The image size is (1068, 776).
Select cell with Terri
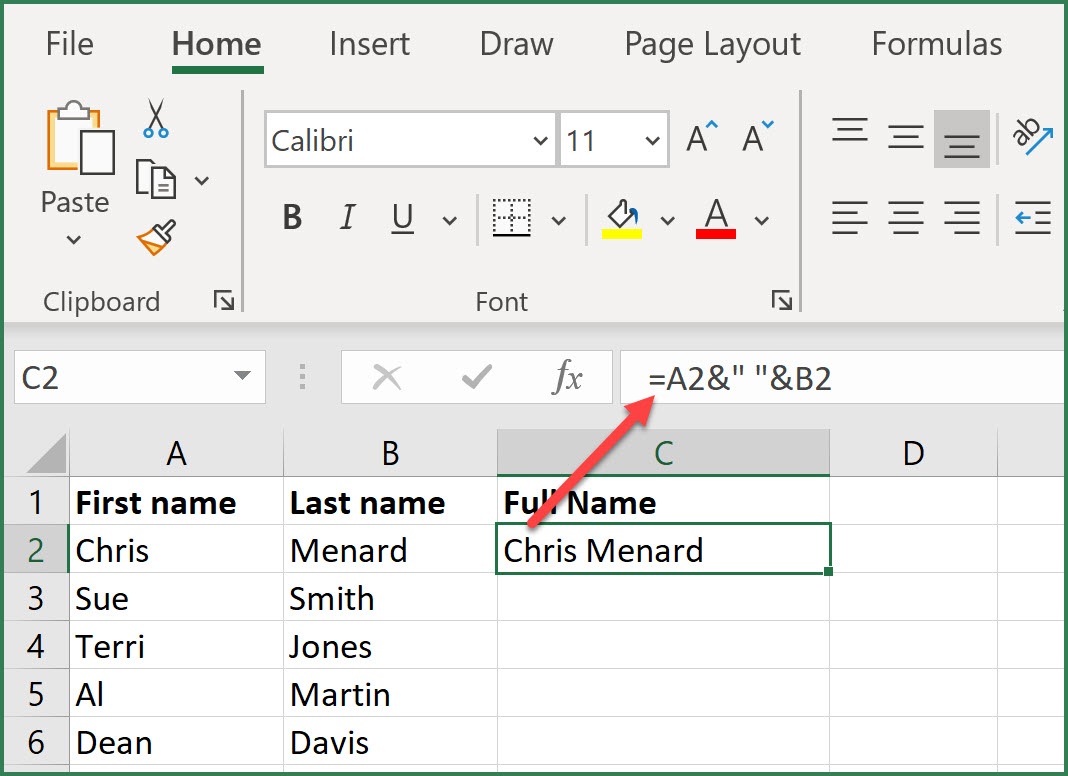pos(176,645)
